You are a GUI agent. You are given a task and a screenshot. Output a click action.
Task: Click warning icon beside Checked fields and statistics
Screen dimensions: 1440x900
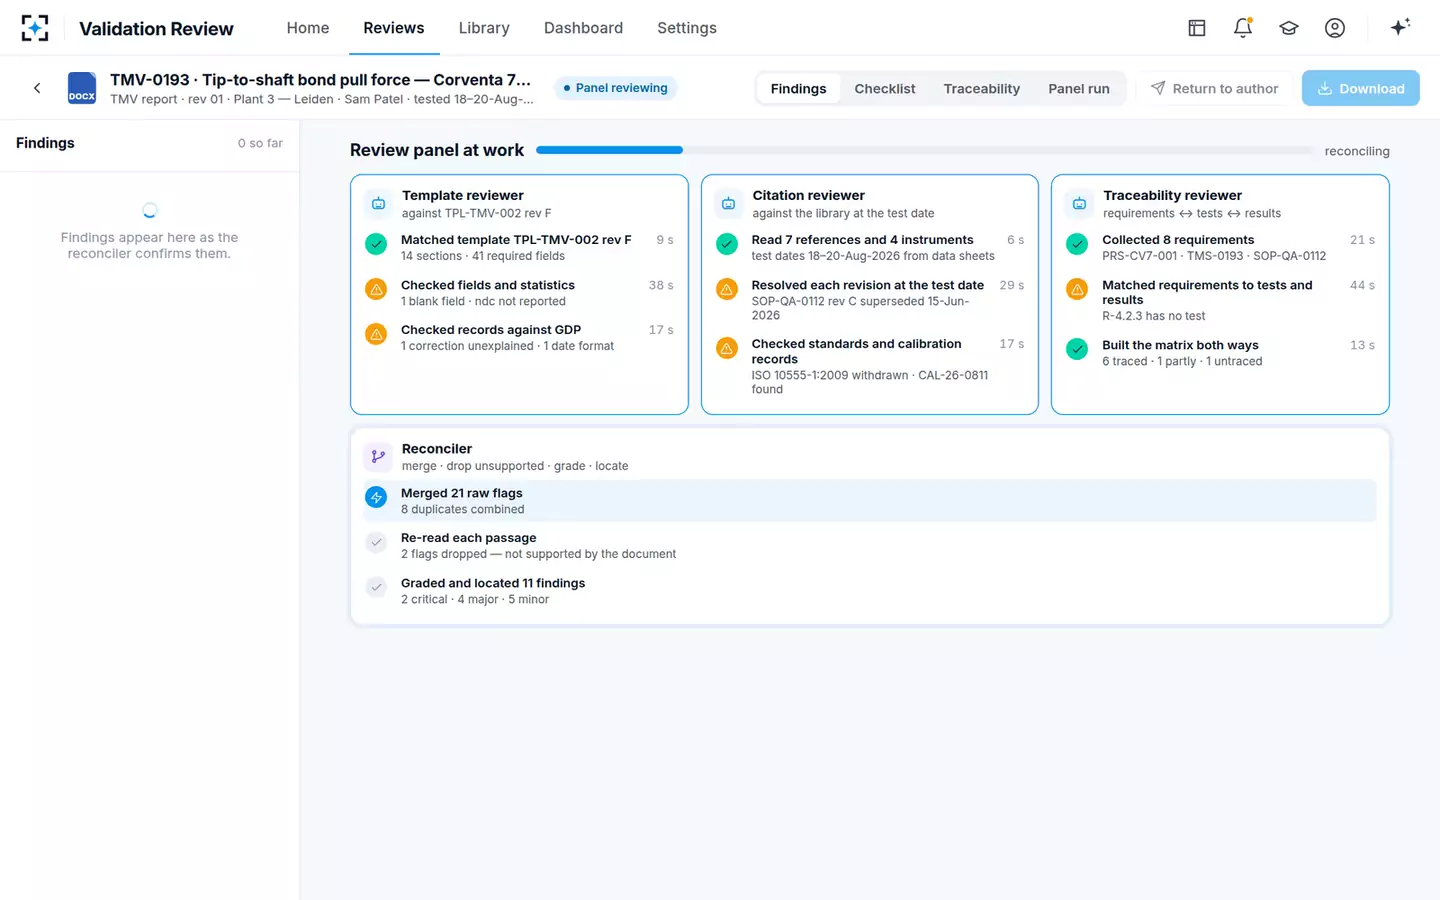[376, 289]
